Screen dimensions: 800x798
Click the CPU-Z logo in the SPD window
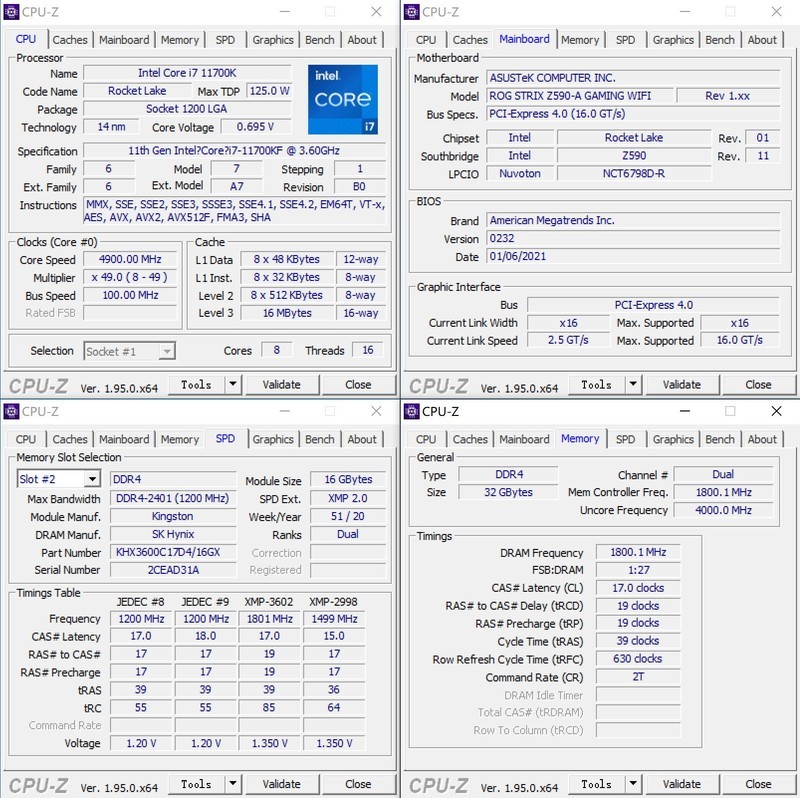coord(38,783)
